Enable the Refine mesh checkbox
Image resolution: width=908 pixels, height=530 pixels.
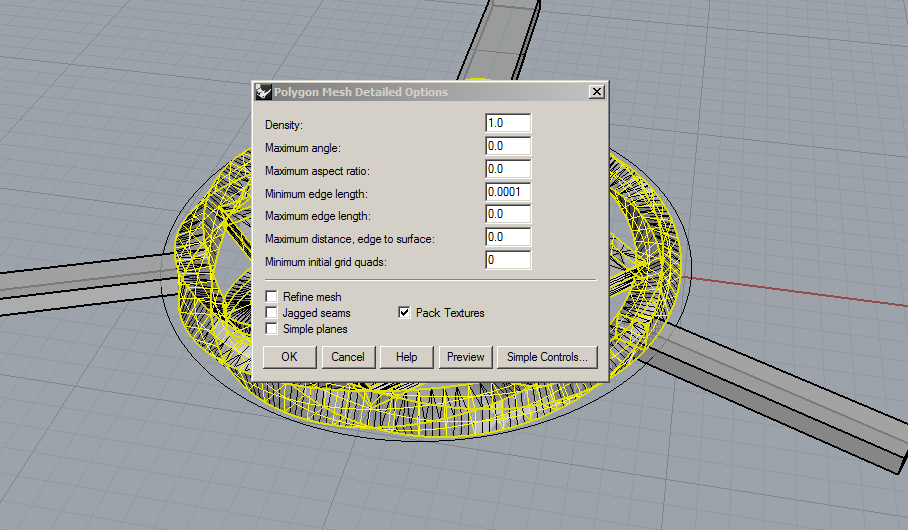point(272,297)
